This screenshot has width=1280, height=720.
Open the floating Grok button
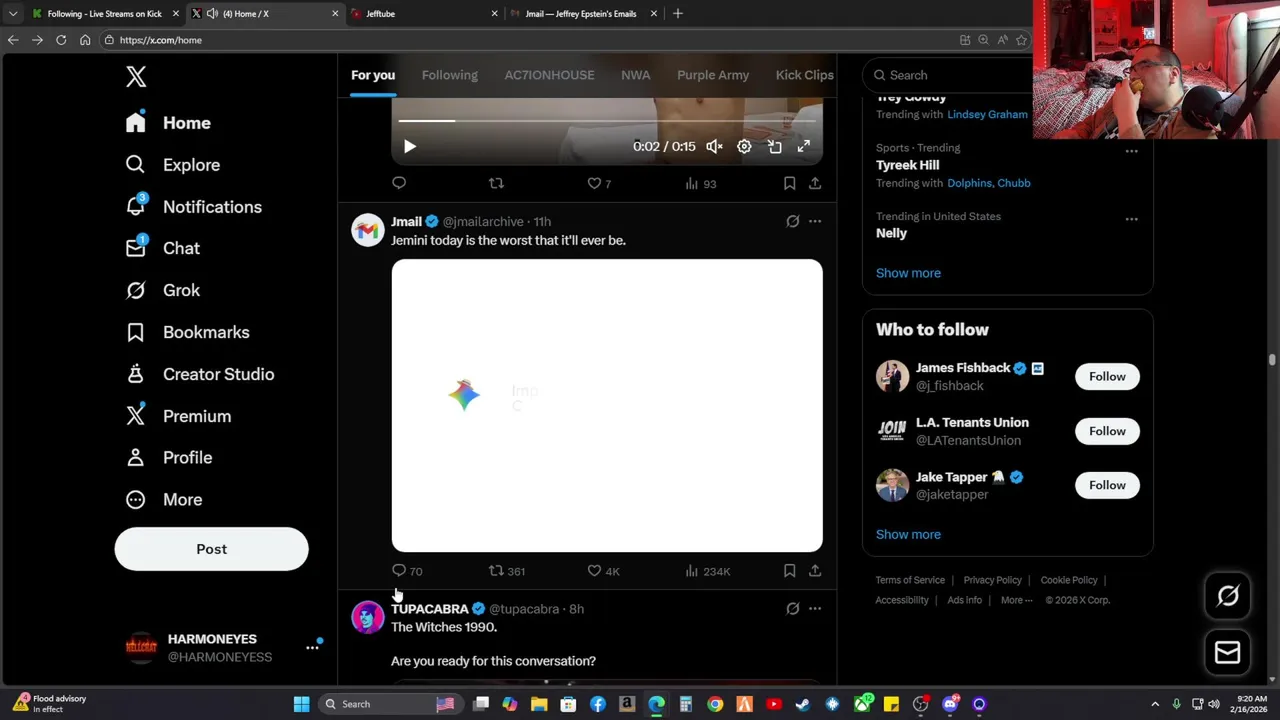click(1228, 596)
